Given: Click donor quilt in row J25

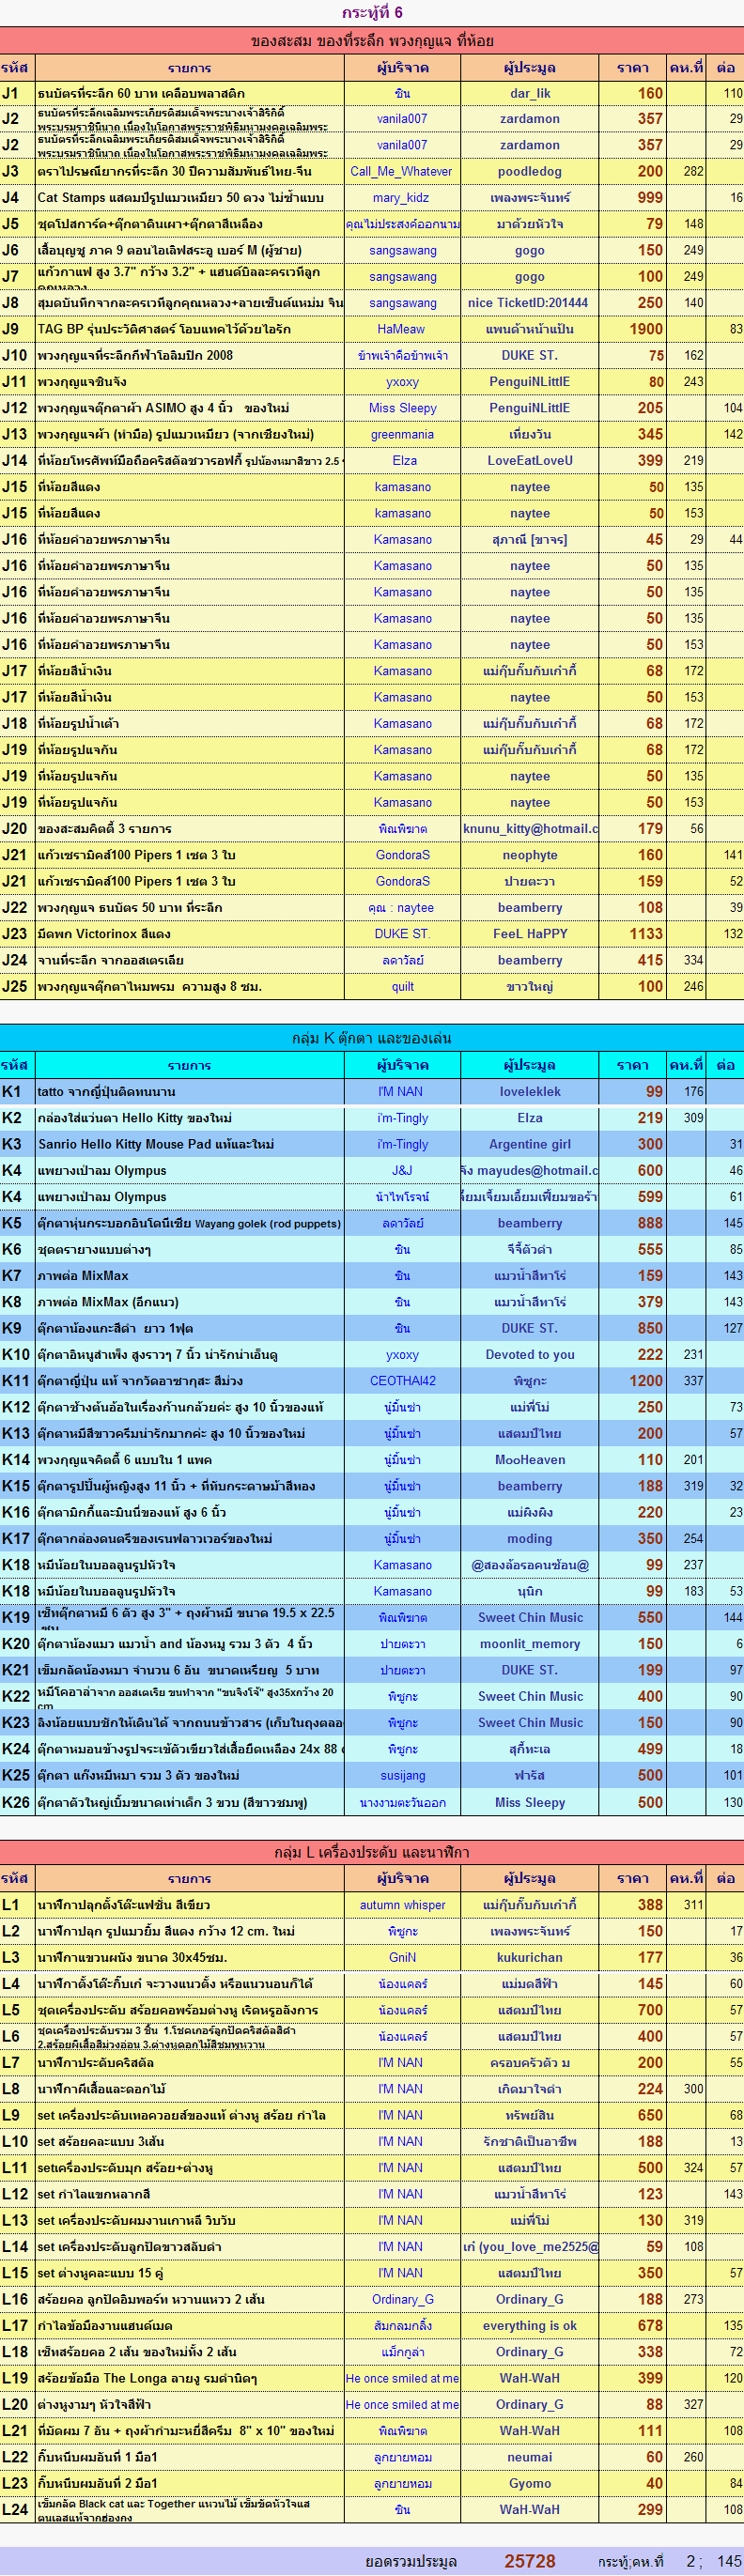Looking at the screenshot, I should coord(402,987).
